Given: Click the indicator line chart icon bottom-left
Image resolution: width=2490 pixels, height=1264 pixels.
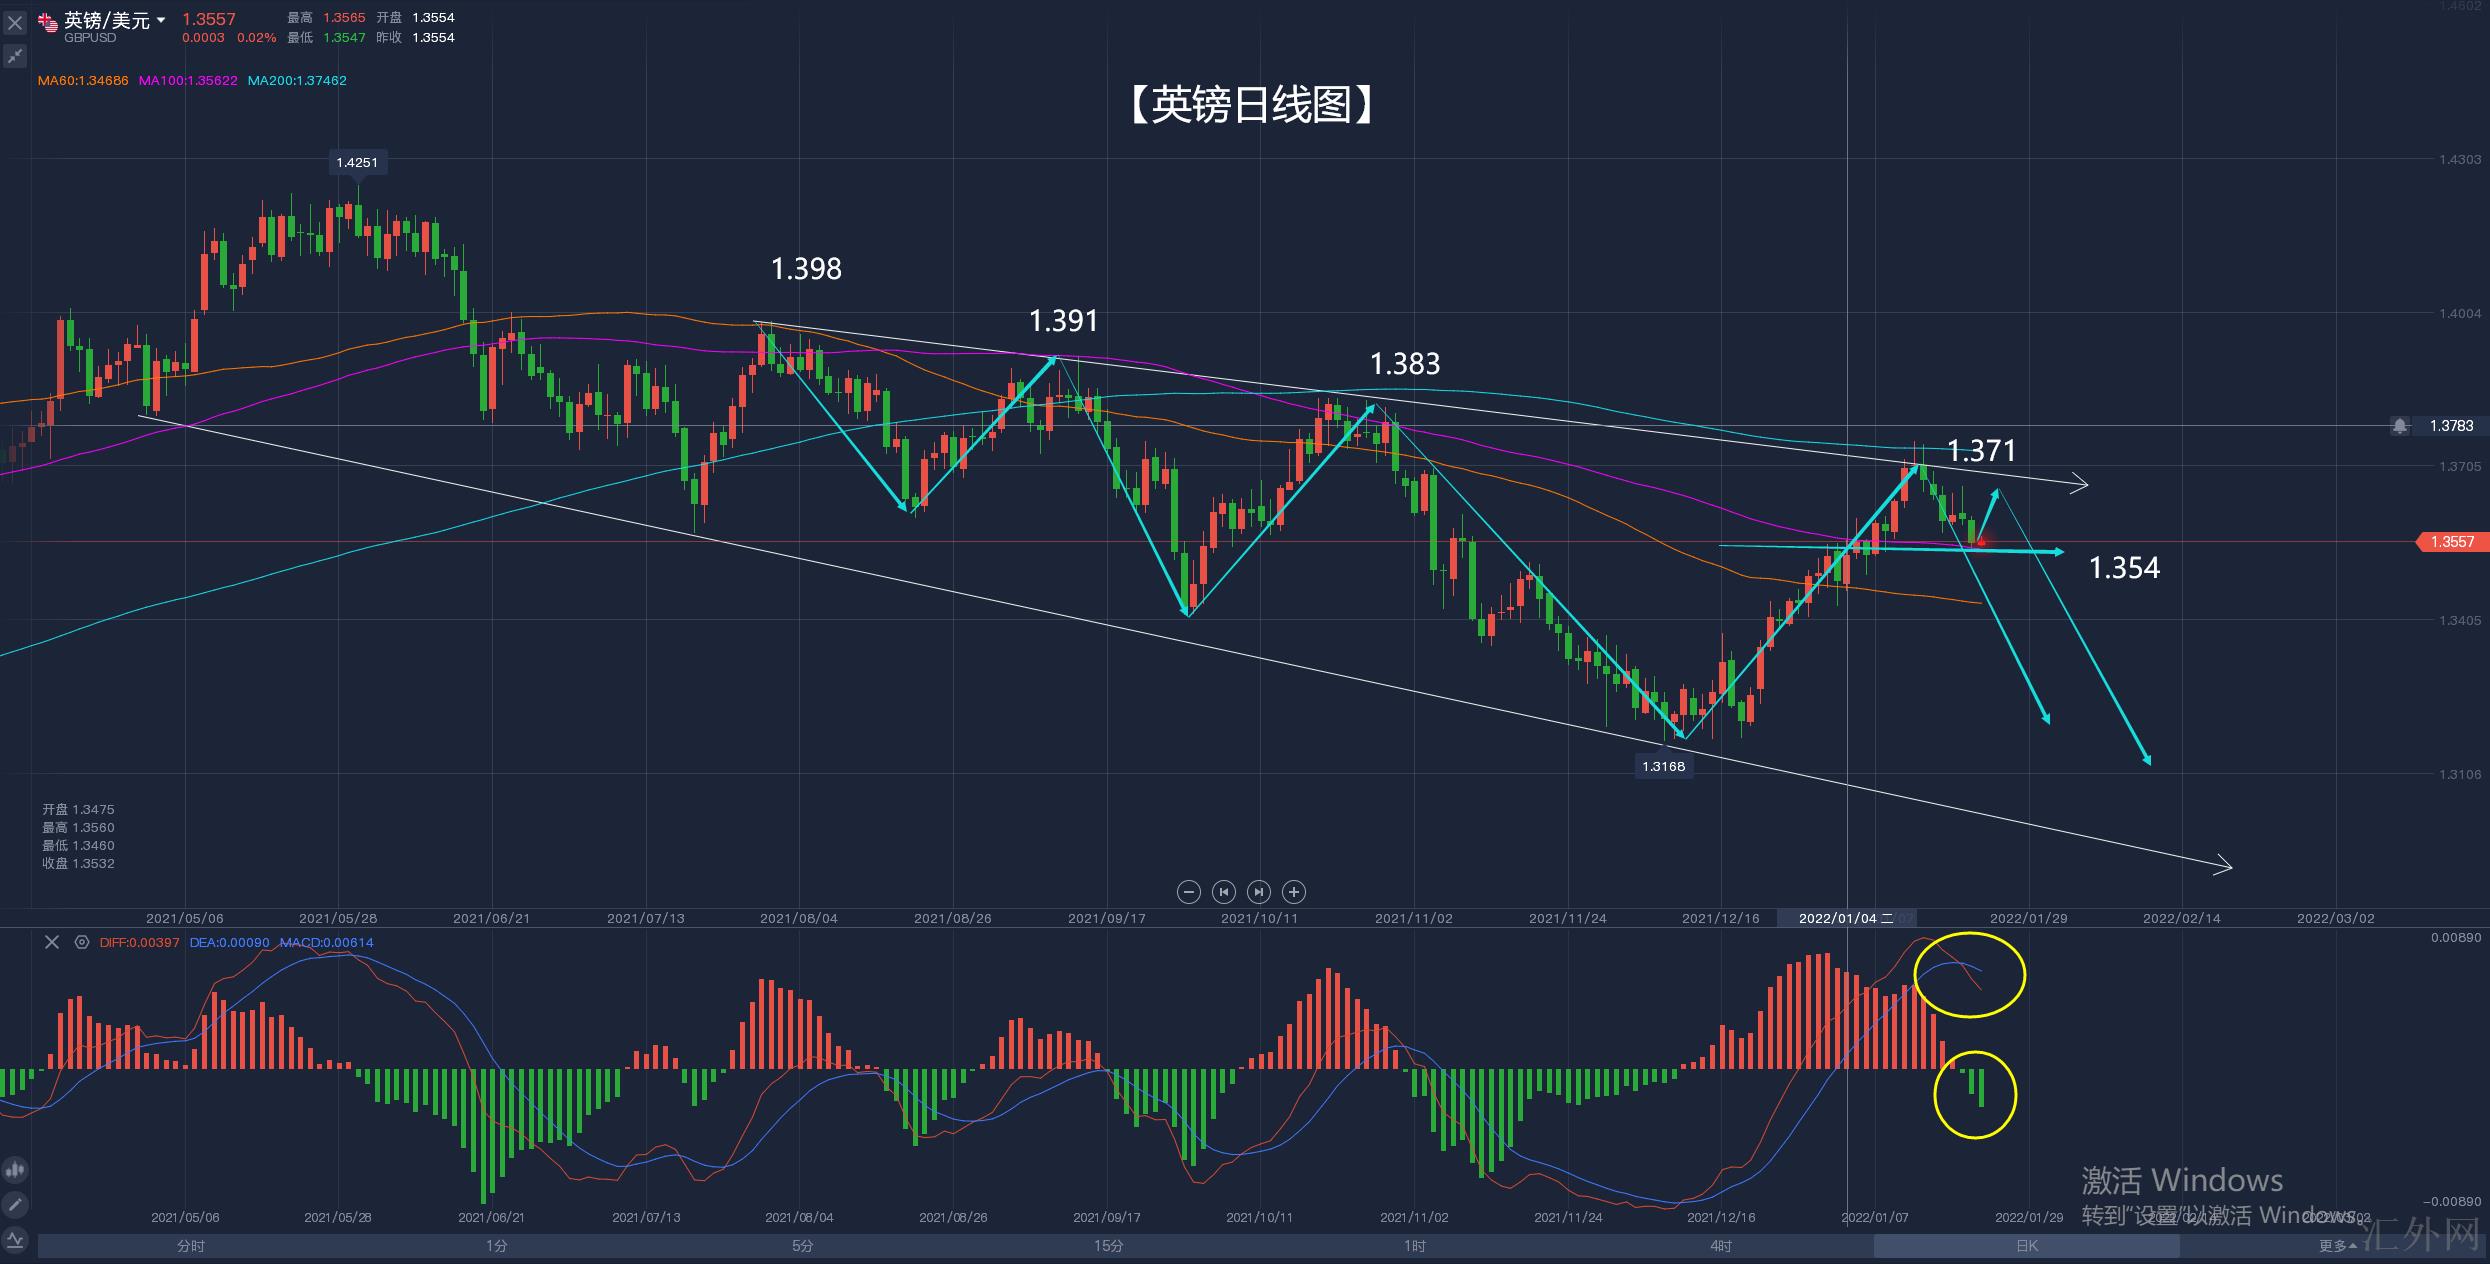Looking at the screenshot, I should (15, 1241).
